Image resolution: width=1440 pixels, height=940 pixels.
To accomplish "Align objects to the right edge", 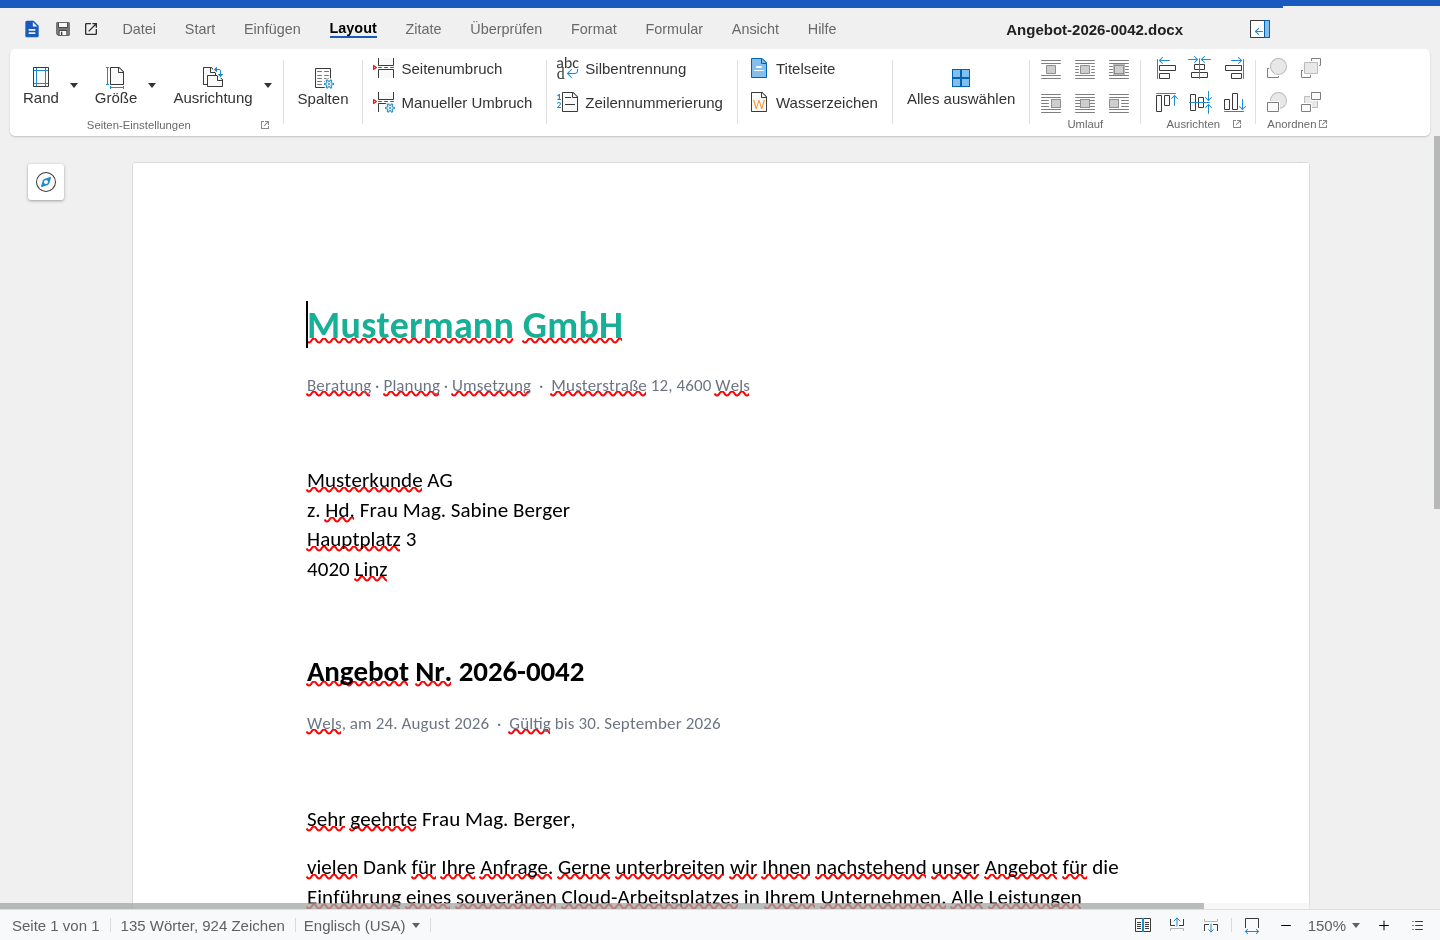I will (x=1234, y=68).
